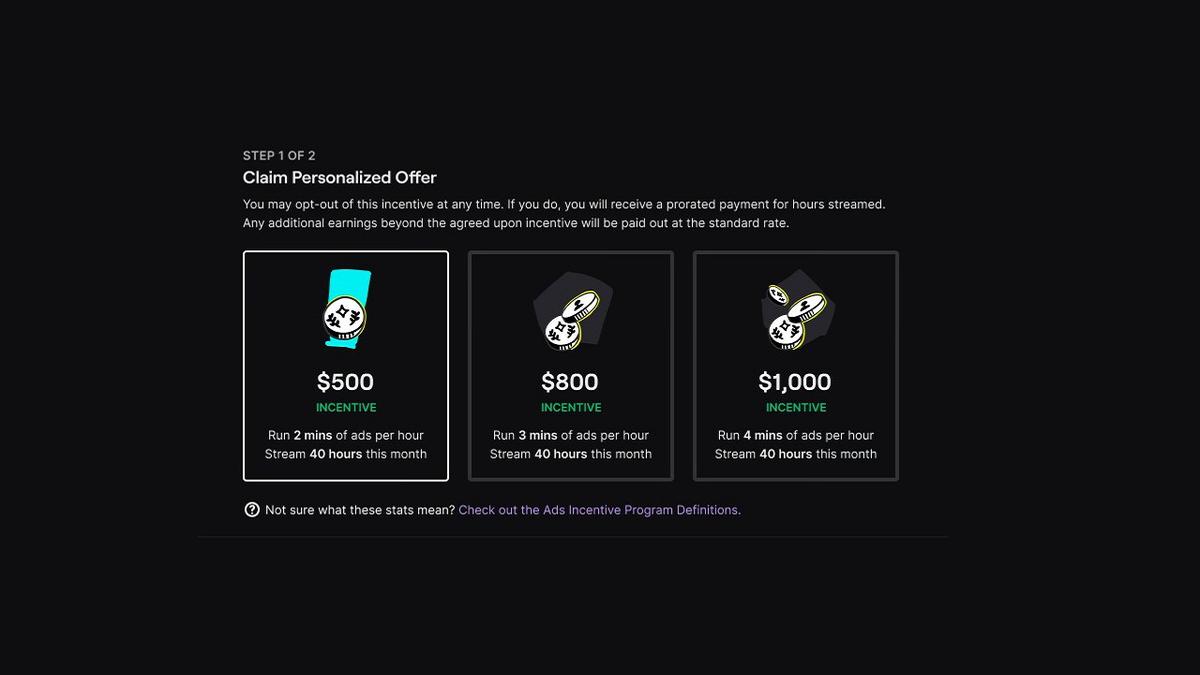
Task: Click the Stream 40 hours text on $1,000 card
Action: tap(796, 453)
